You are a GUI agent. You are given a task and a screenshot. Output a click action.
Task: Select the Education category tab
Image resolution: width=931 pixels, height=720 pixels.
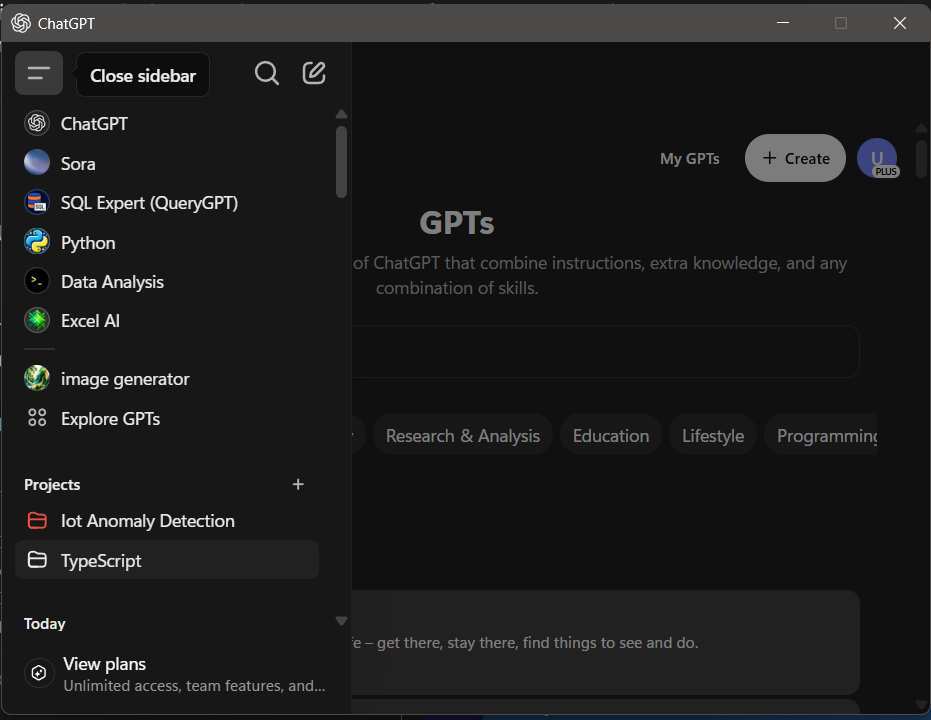(x=610, y=436)
